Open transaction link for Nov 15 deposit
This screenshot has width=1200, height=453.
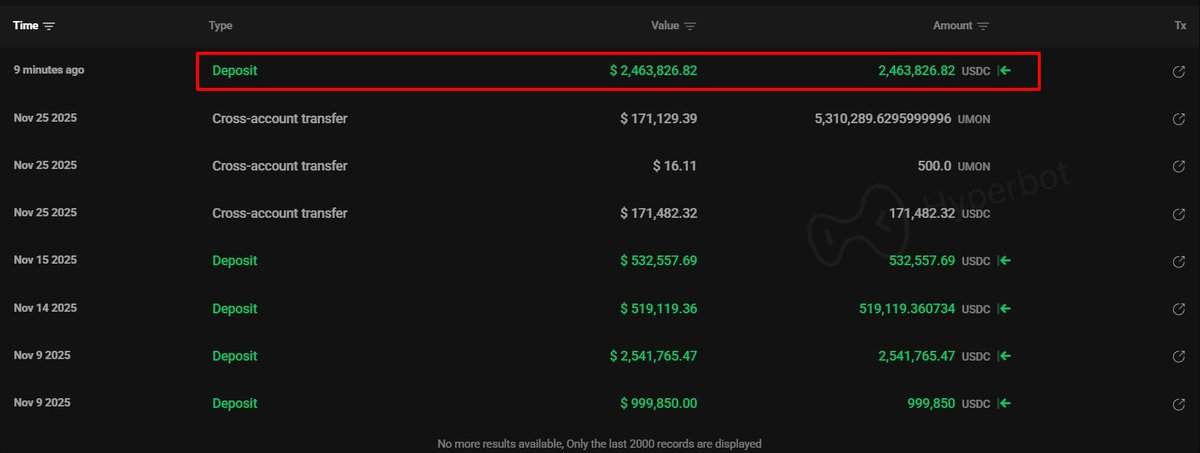[x=1178, y=261]
